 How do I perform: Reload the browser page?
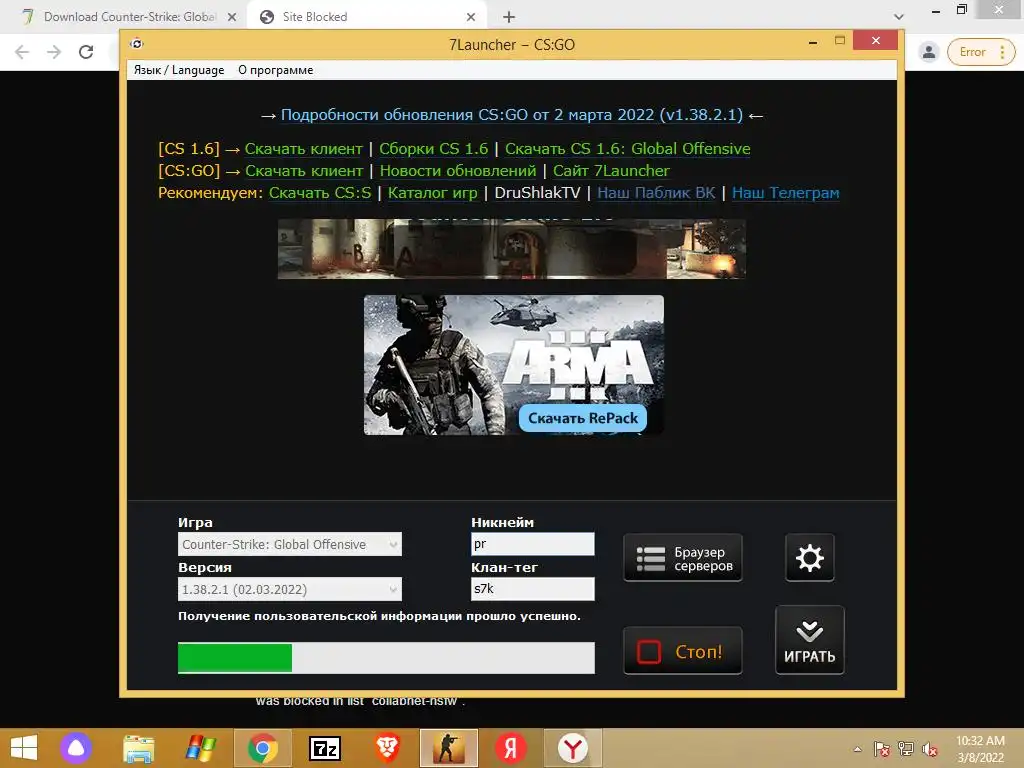click(x=86, y=52)
